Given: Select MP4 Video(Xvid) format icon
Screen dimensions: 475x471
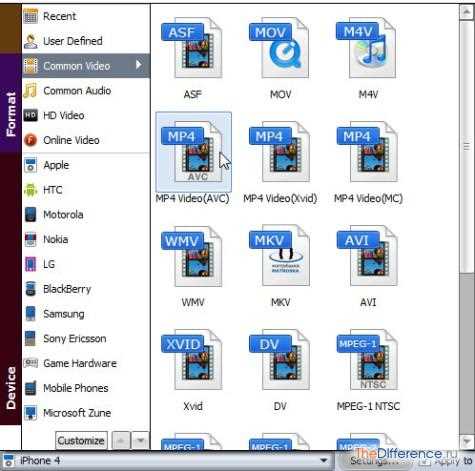Looking at the screenshot, I should pos(279,152).
